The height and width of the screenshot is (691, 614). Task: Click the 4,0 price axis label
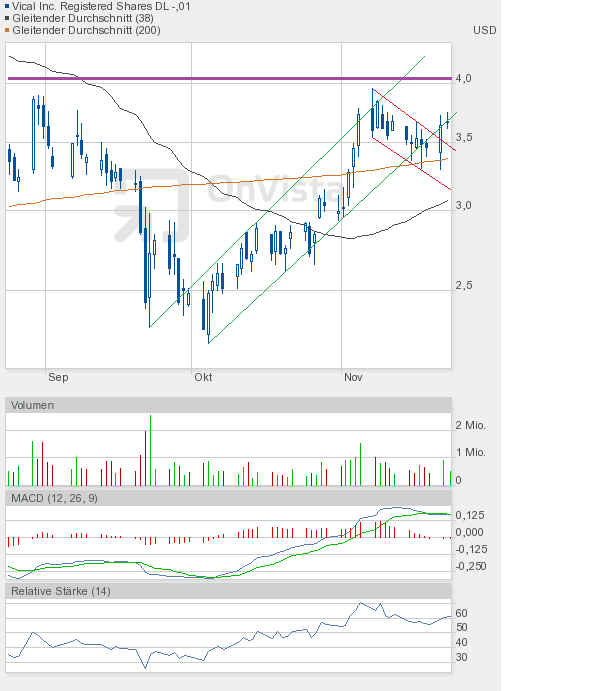[x=463, y=78]
